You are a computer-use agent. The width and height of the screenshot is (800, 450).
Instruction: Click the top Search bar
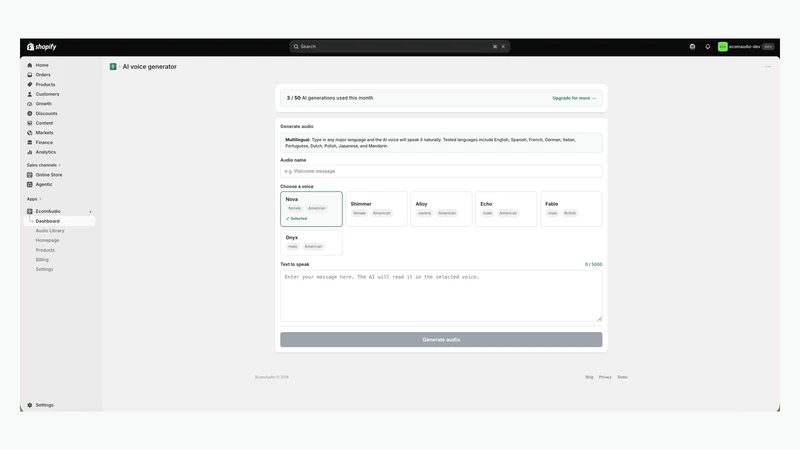coord(399,46)
